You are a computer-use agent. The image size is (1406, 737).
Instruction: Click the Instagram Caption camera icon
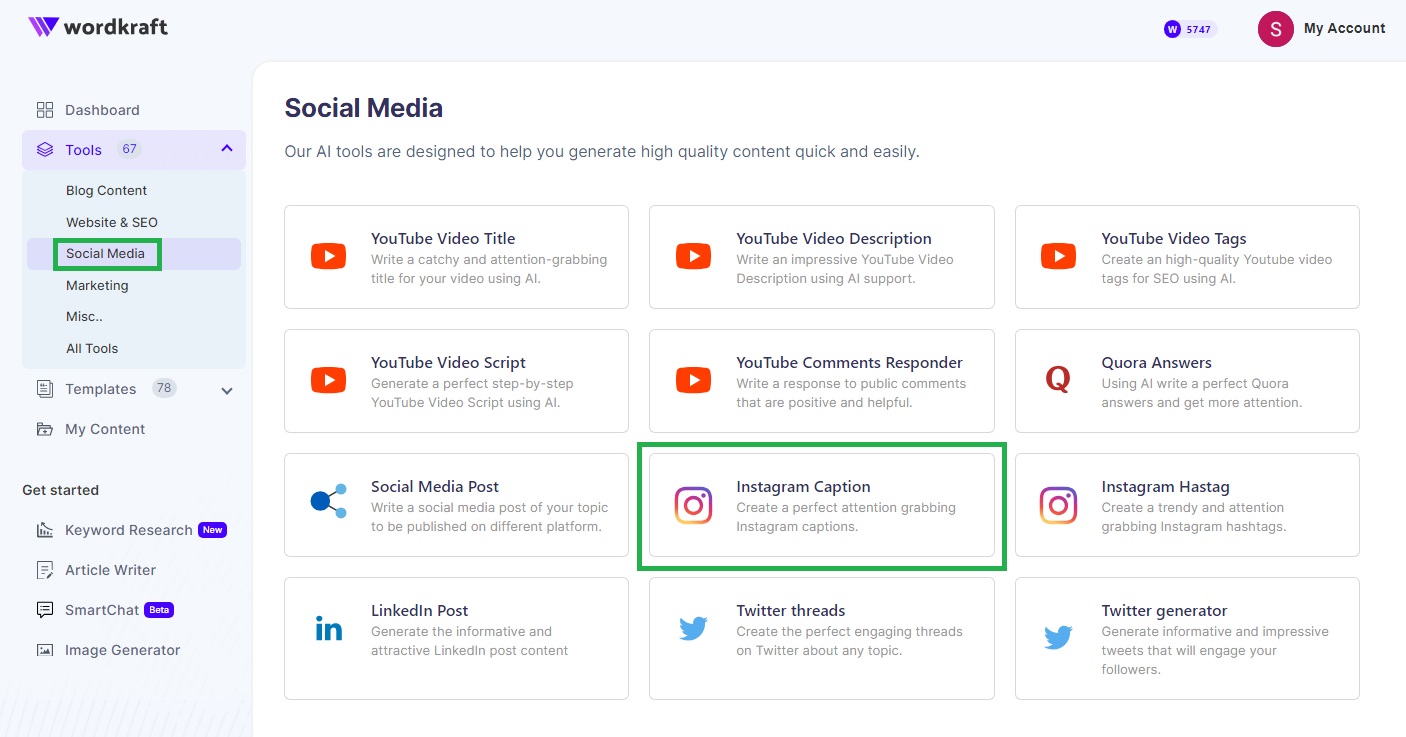[693, 506]
